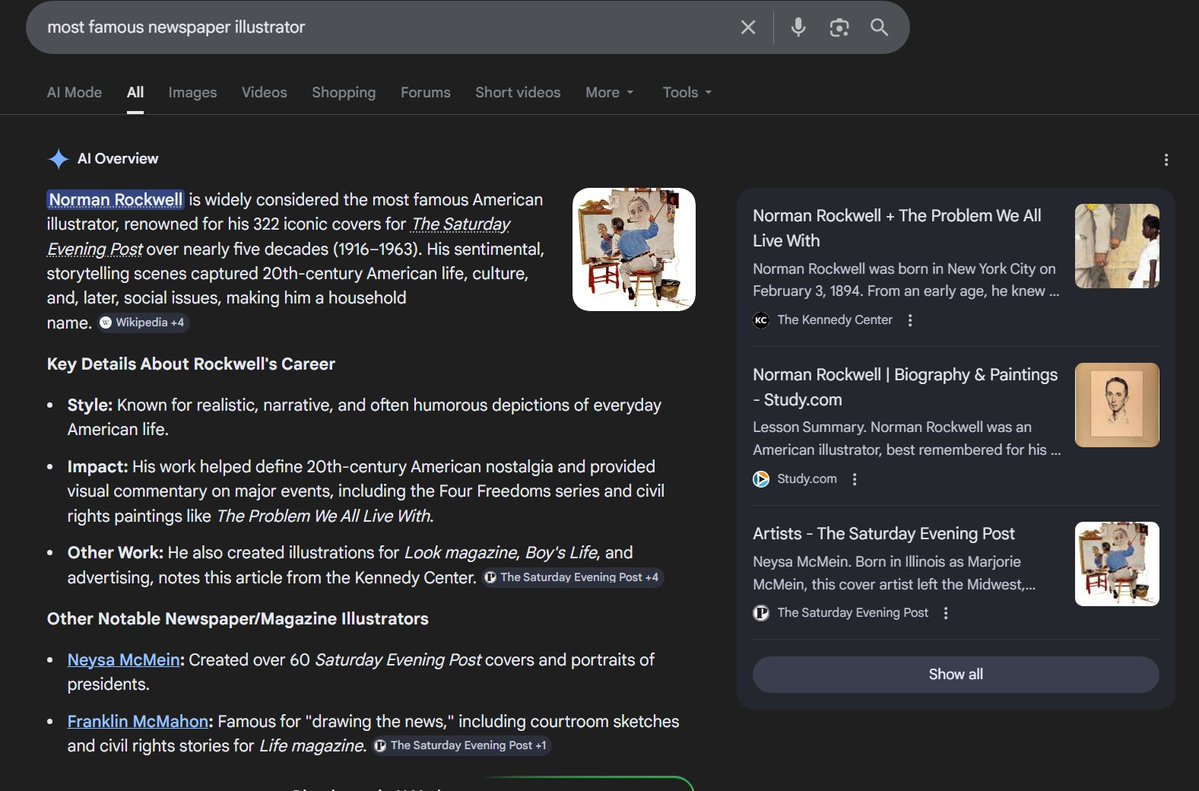Open The Saturday Evening Post +4 source chip
The height and width of the screenshot is (791, 1199).
click(572, 578)
